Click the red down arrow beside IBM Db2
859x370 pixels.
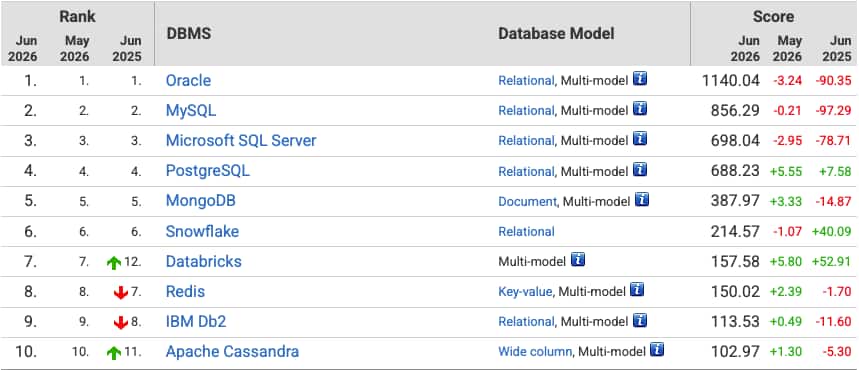121,323
